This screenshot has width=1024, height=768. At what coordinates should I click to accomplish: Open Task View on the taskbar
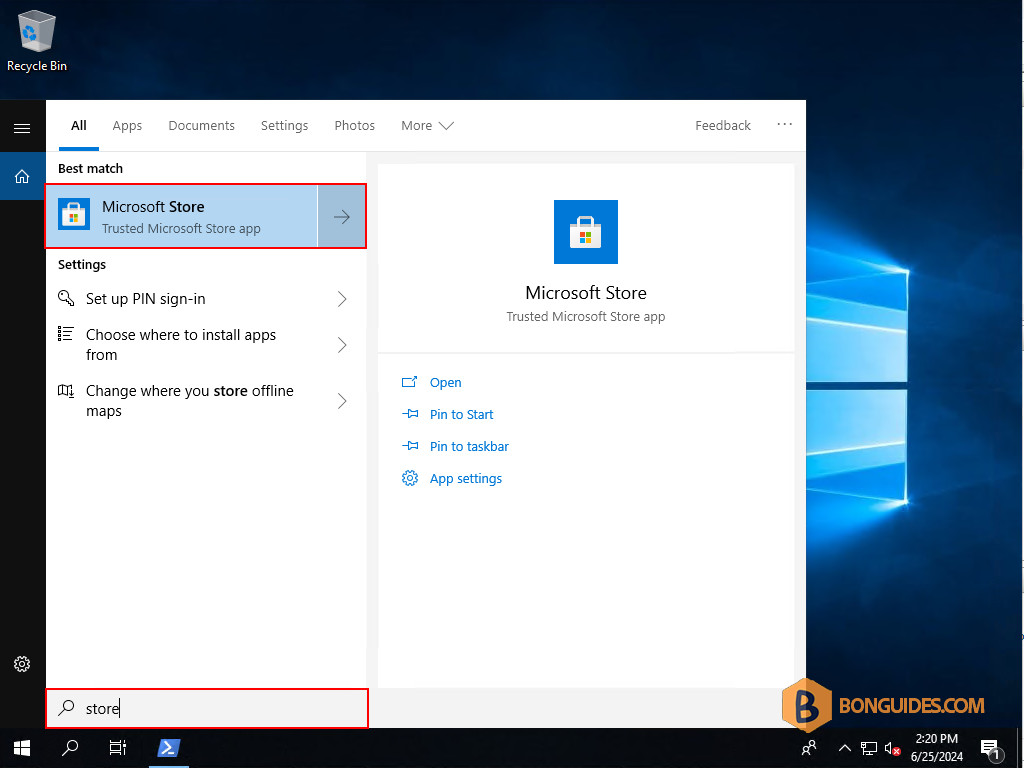(118, 748)
